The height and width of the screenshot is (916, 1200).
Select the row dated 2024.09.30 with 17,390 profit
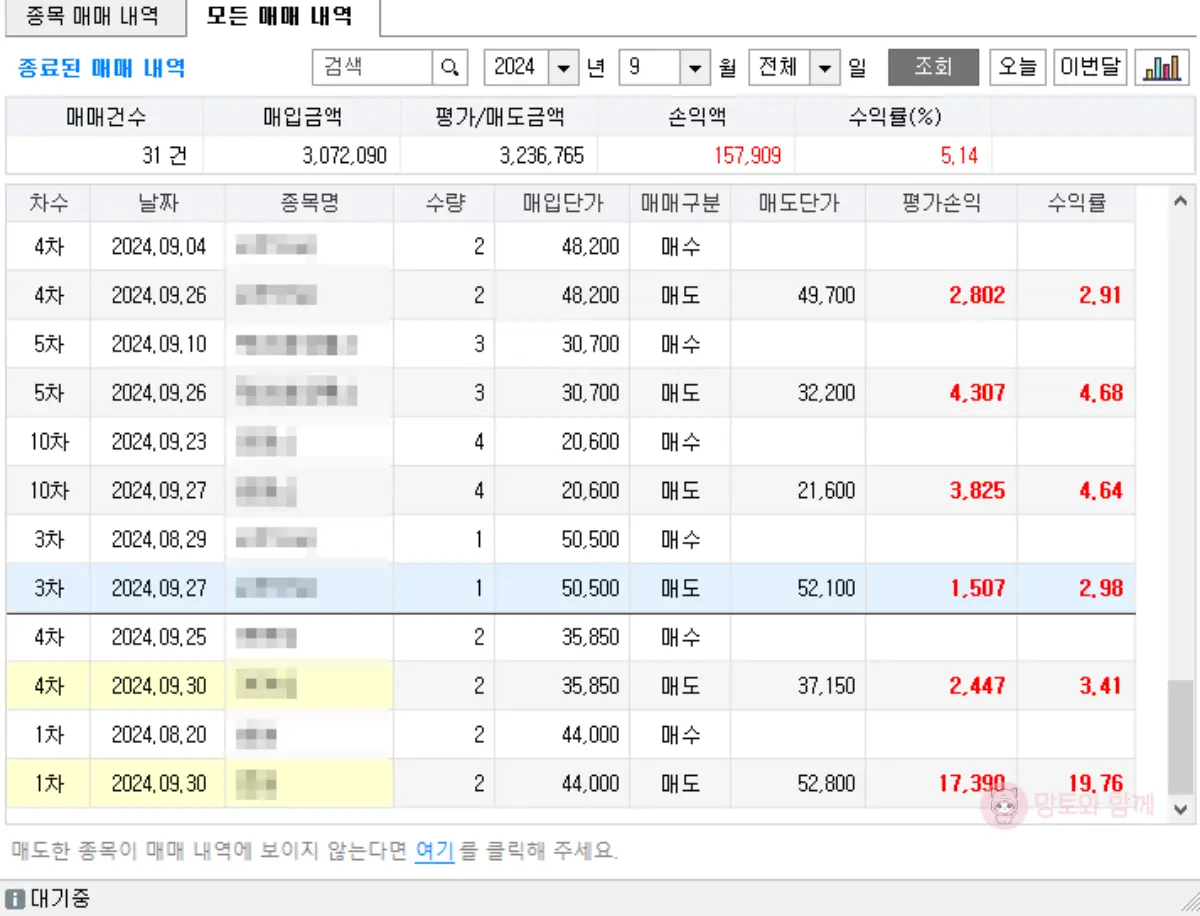pos(500,784)
